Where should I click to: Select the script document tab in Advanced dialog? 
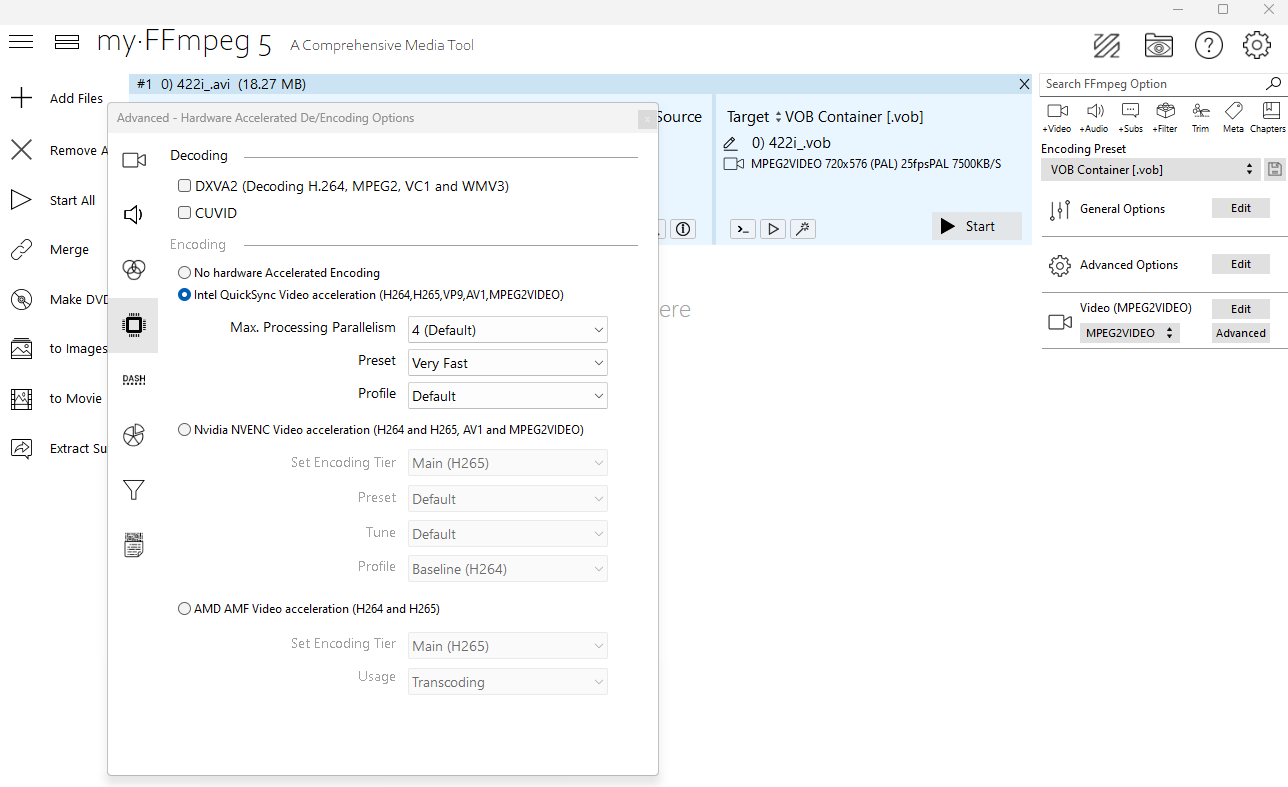(134, 545)
